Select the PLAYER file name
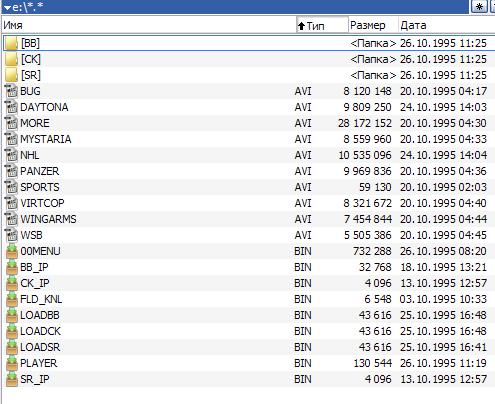The height and width of the screenshot is (404, 495). tap(39, 363)
